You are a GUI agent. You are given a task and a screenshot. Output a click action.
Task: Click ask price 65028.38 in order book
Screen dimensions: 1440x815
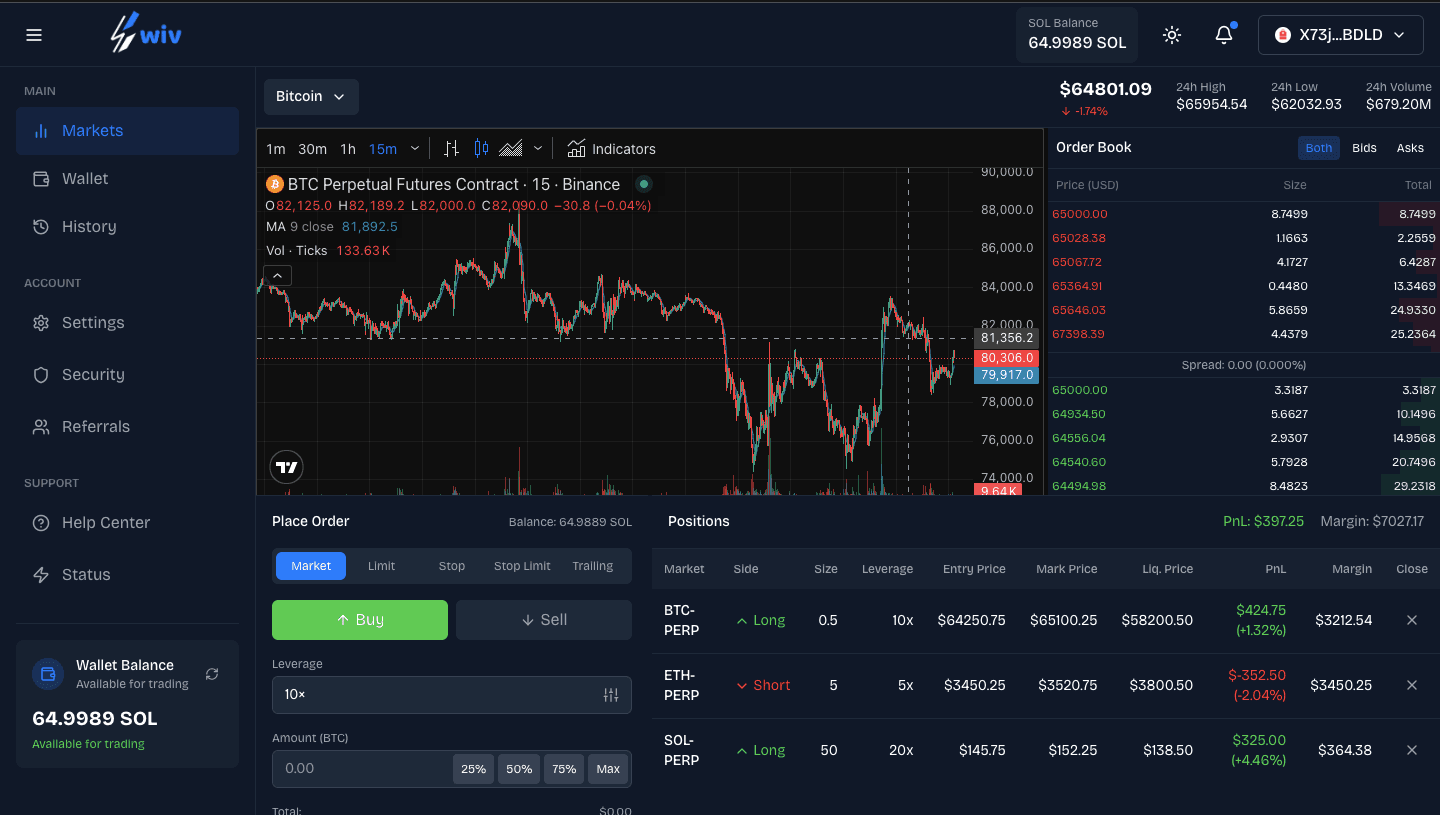click(x=1079, y=238)
